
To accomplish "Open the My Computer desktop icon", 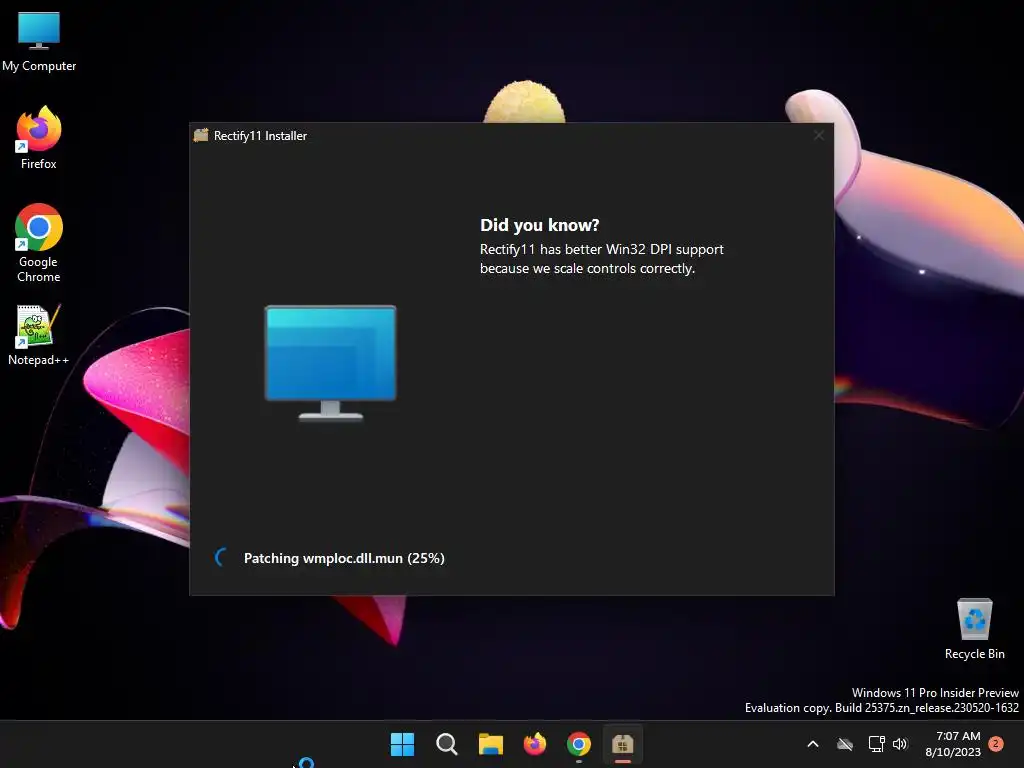I will point(39,41).
